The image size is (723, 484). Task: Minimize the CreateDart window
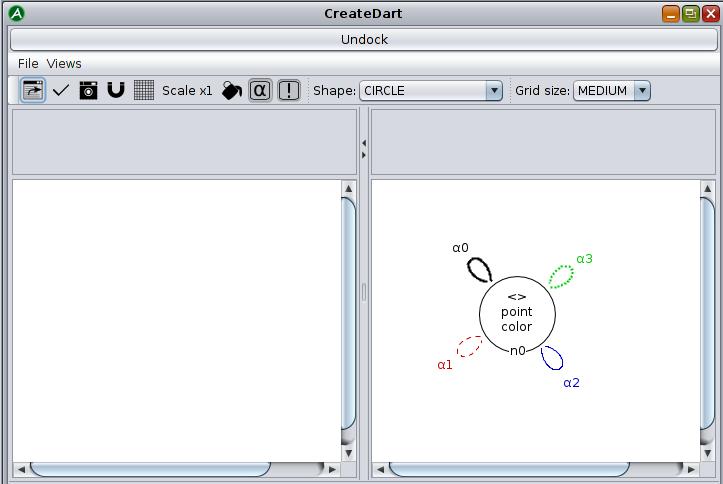(670, 14)
